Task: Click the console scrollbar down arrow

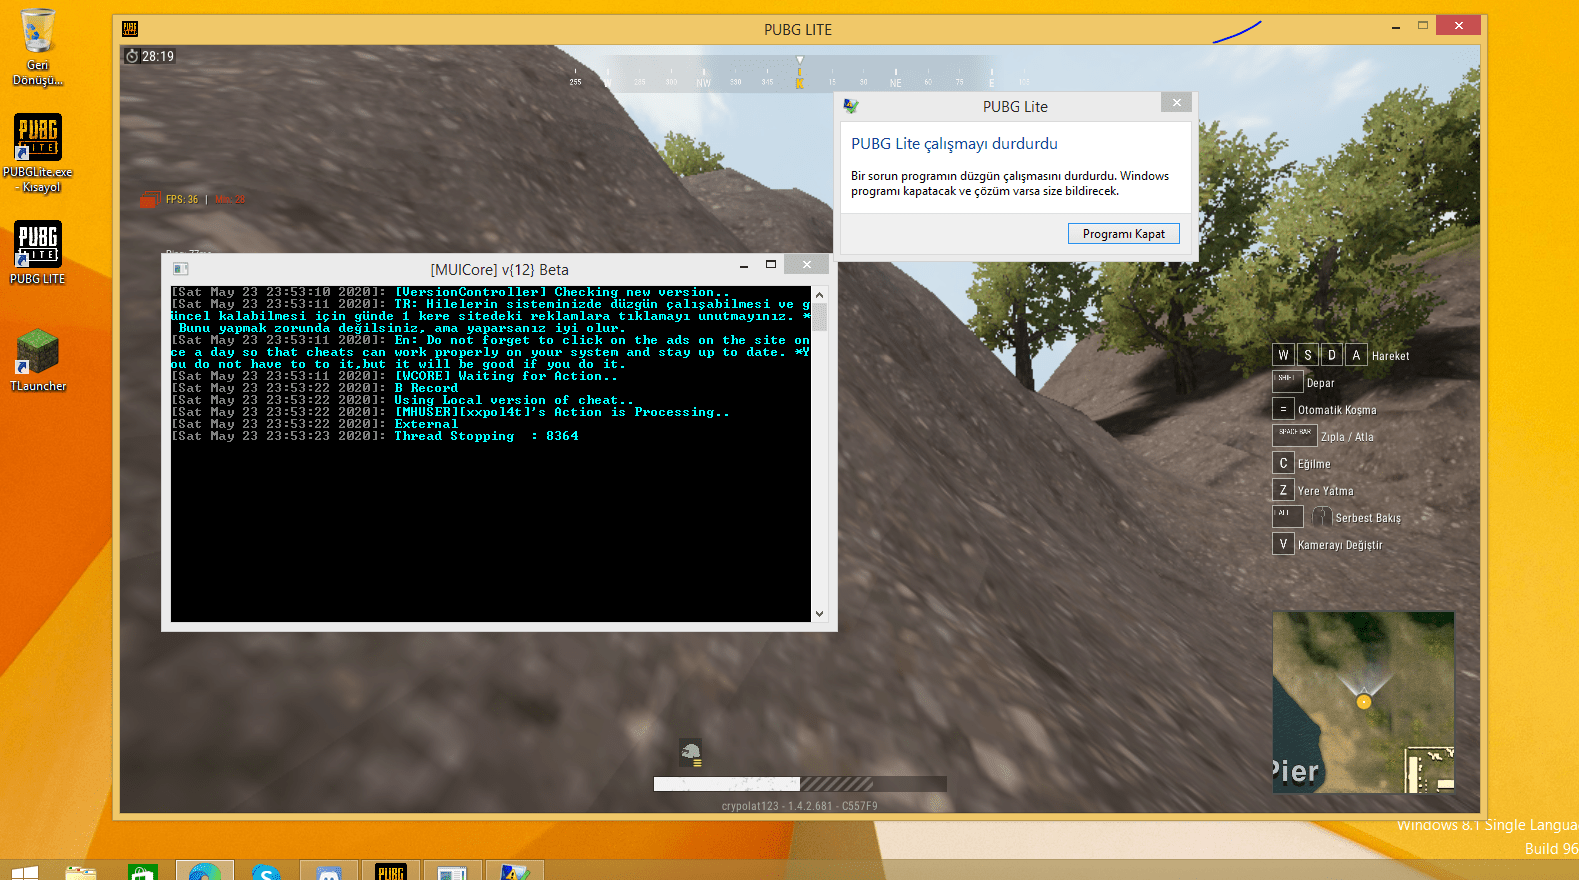Action: [820, 614]
